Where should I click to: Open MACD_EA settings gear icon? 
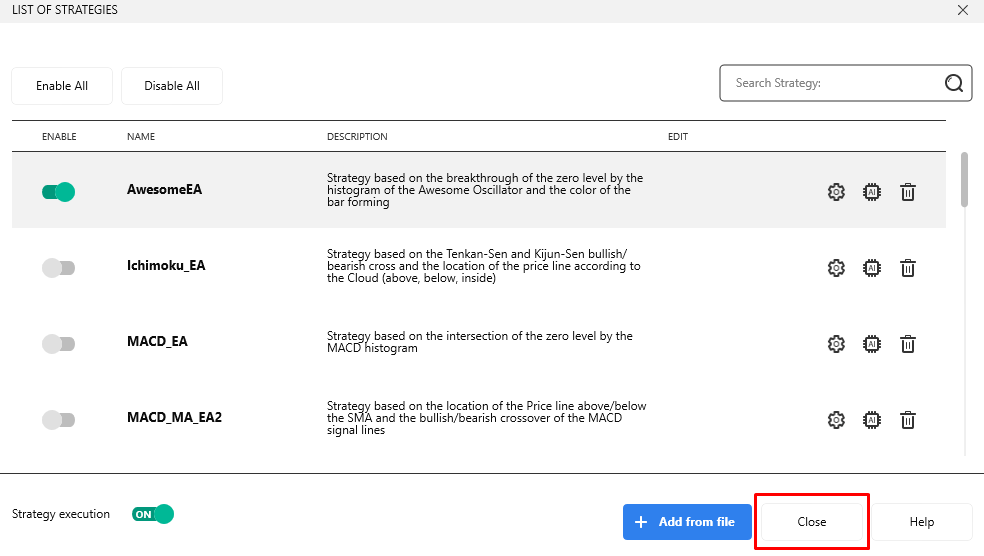[836, 344]
